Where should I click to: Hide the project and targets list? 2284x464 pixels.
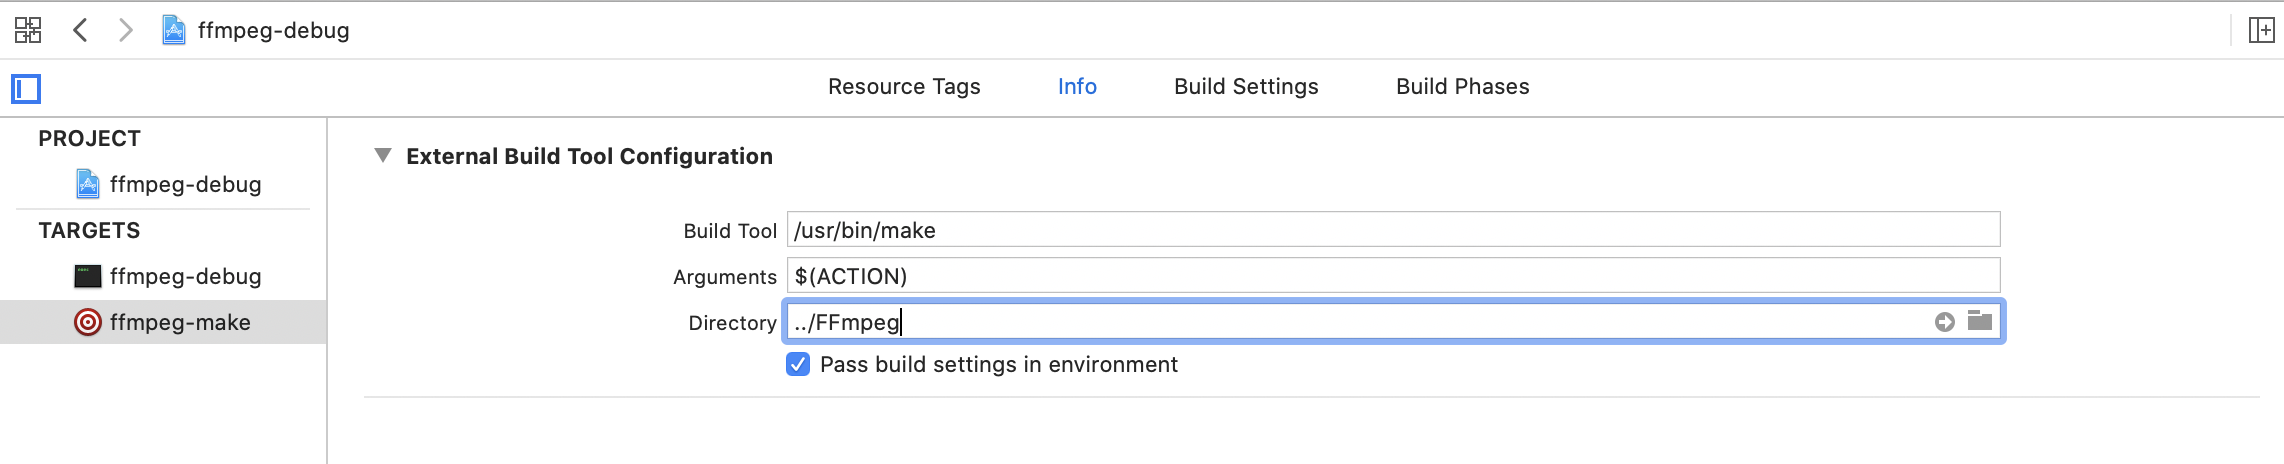tap(26, 89)
